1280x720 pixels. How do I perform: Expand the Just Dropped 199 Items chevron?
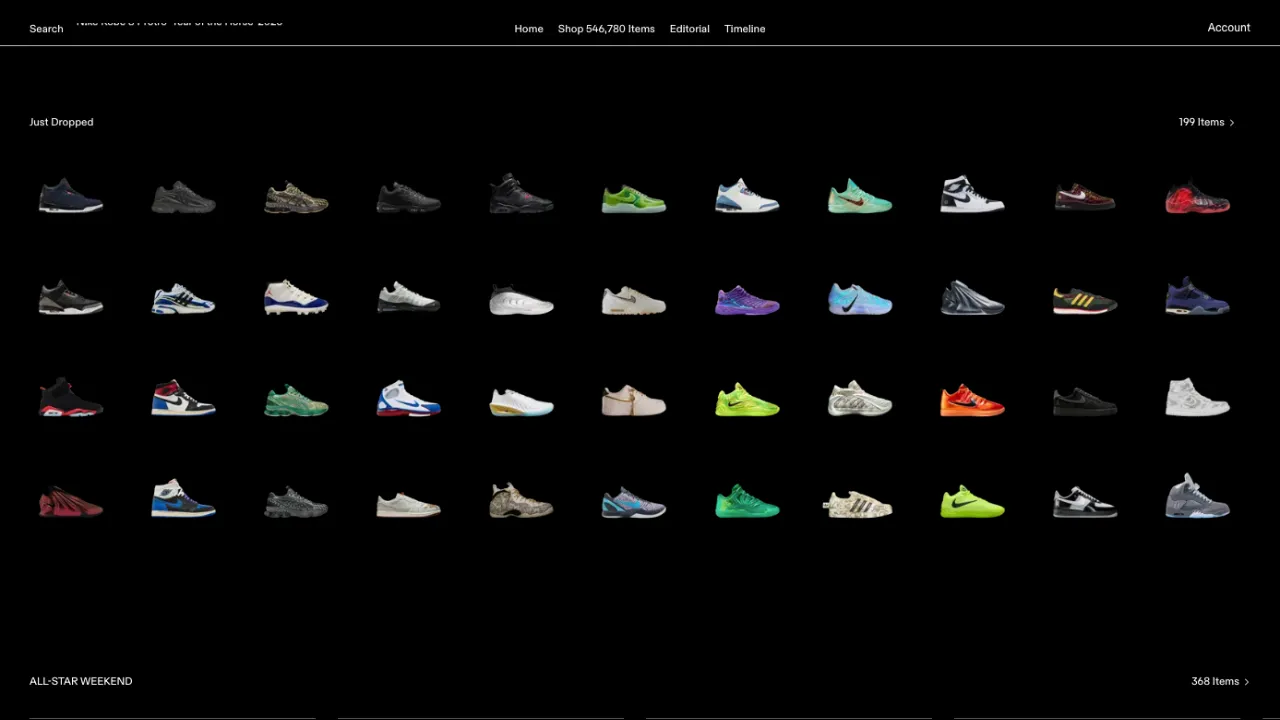pyautogui.click(x=1231, y=123)
